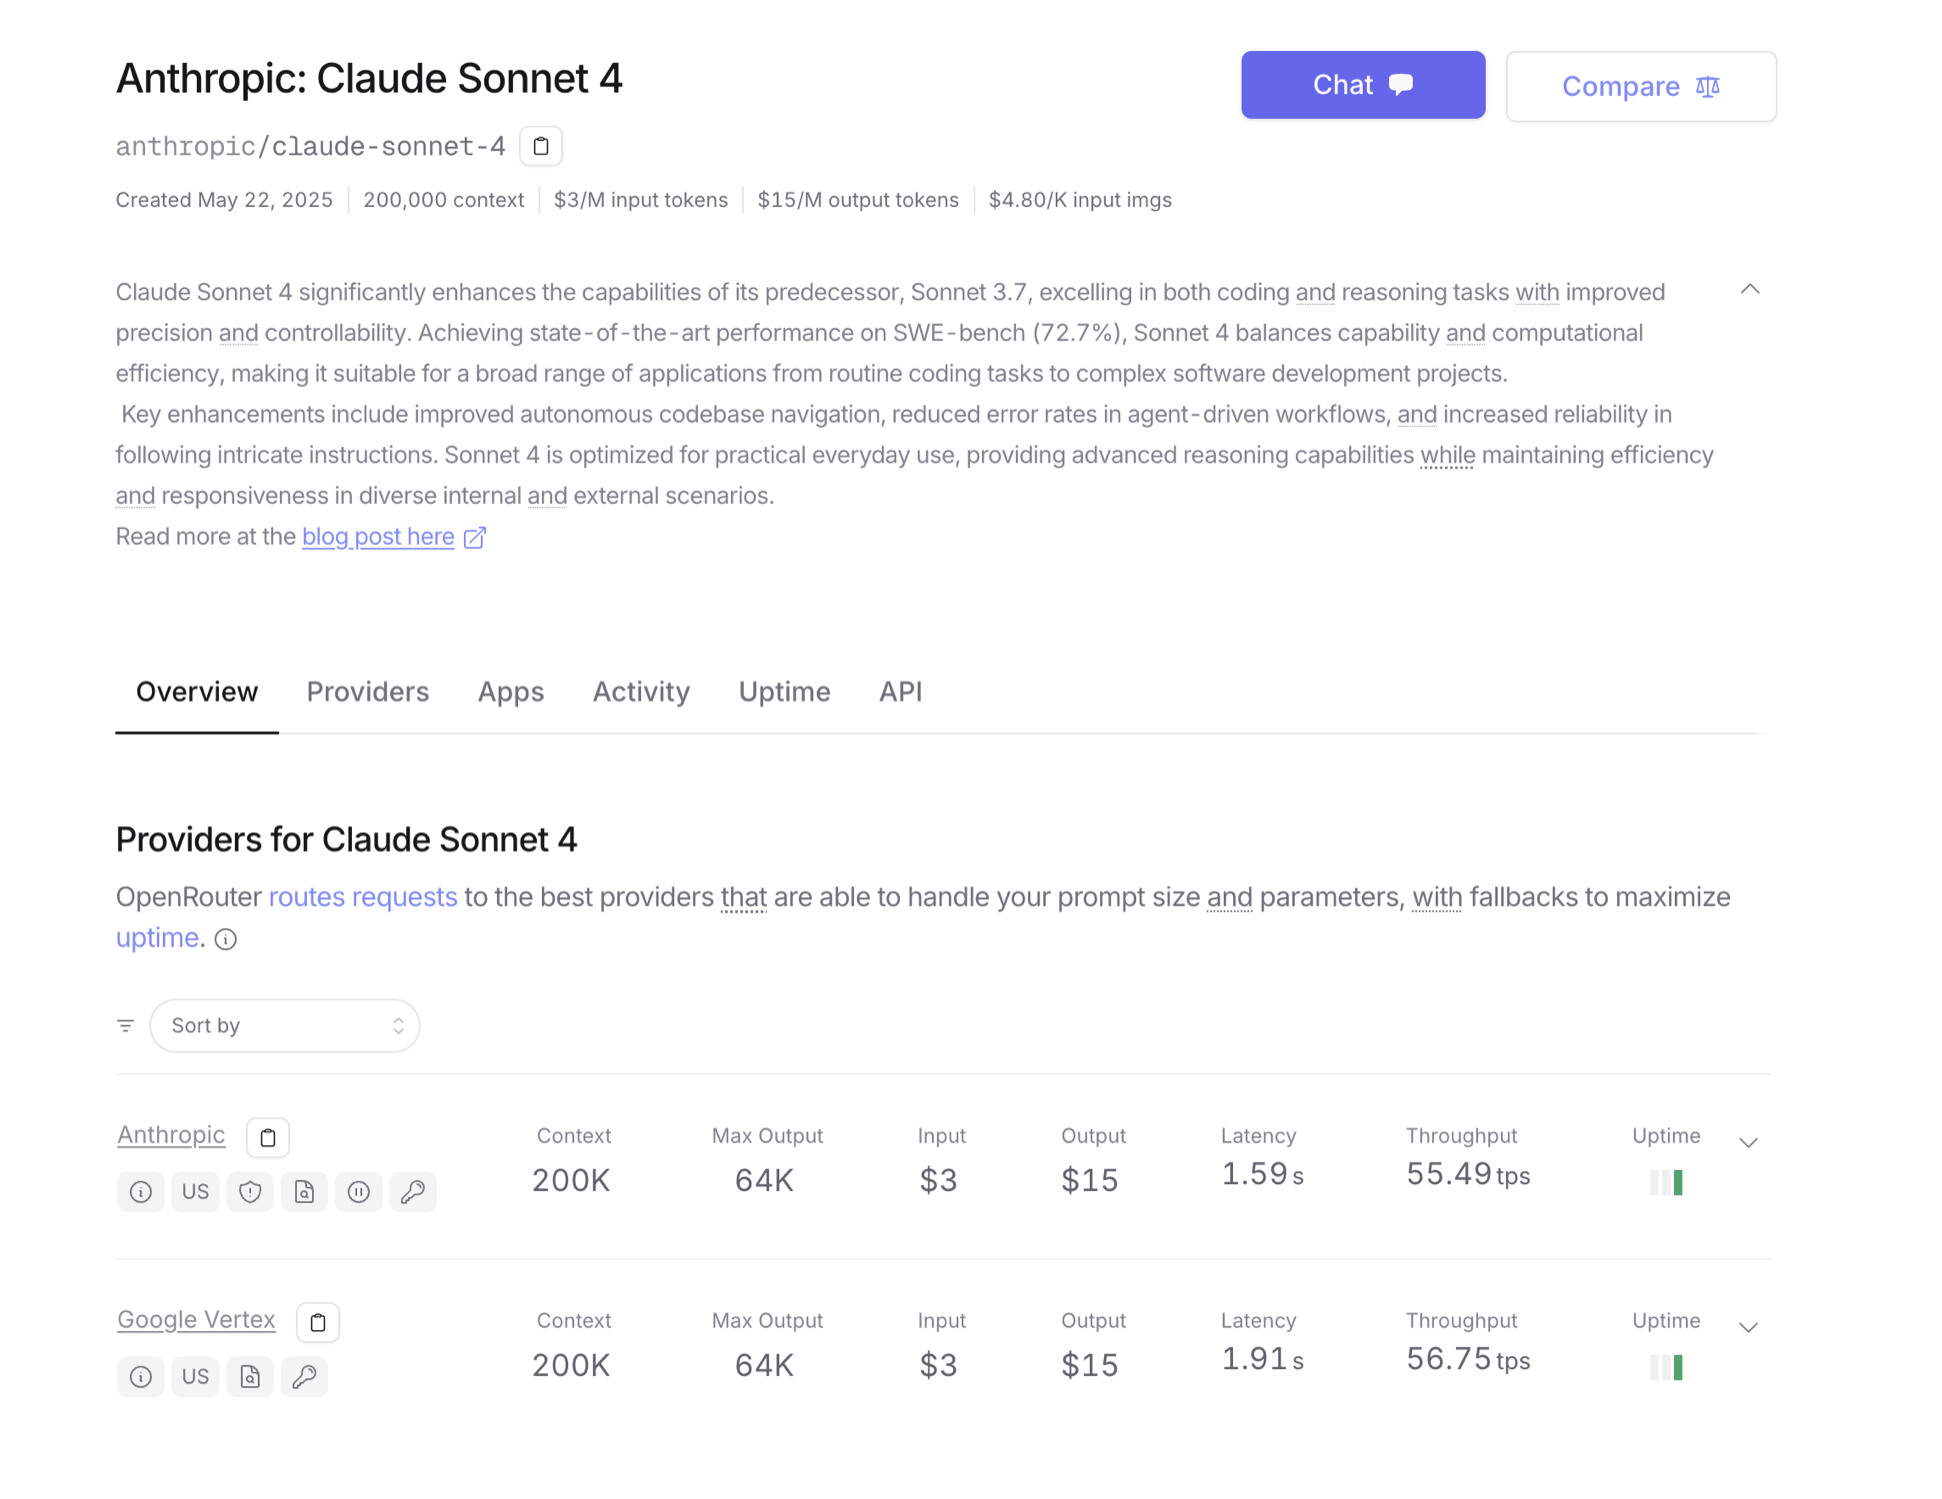The image size is (1942, 1499).
Task: Click the pause circle icon in Anthropic row
Action: pos(359,1192)
